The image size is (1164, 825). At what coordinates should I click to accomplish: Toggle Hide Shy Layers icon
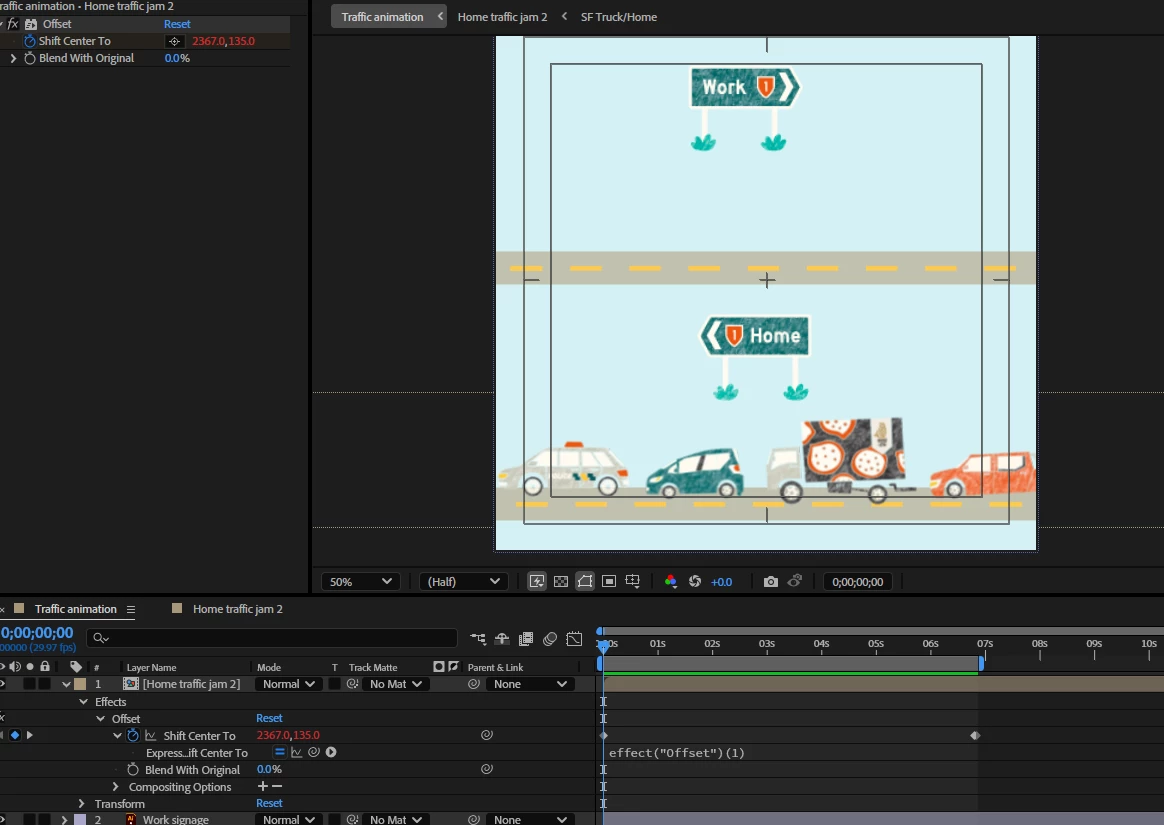(x=502, y=639)
